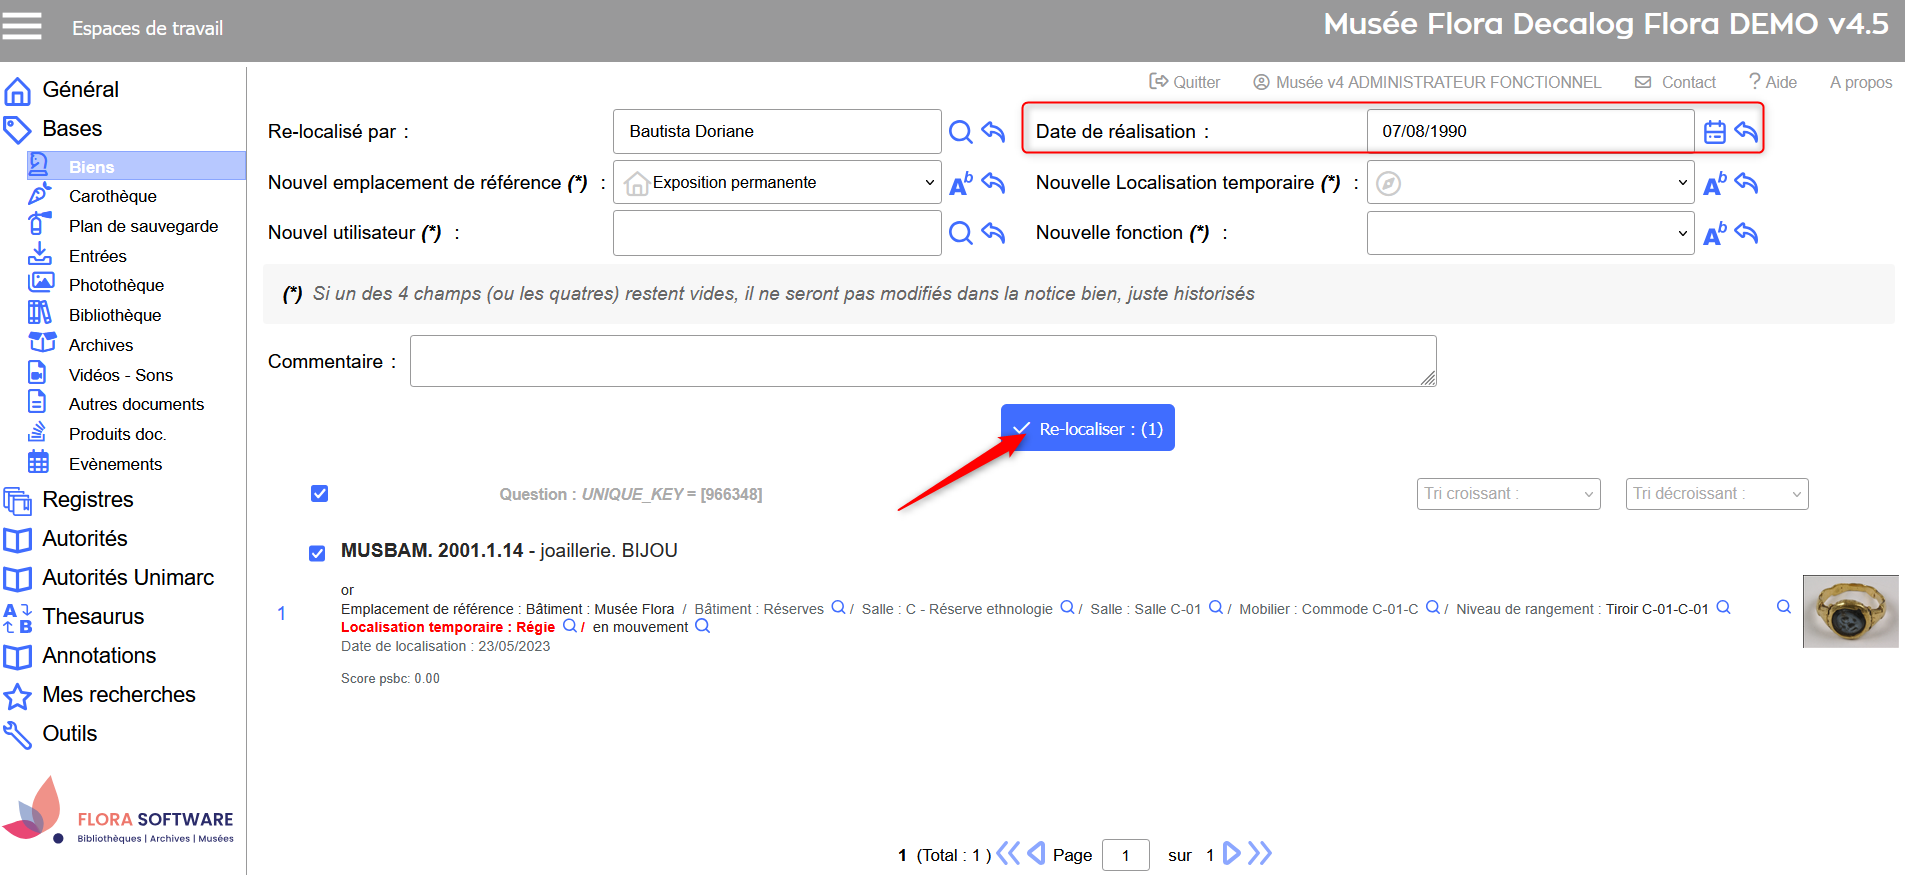Viewport: 1905px width, 875px height.
Task: Click the search icon next to Re-localisé par
Action: point(960,132)
